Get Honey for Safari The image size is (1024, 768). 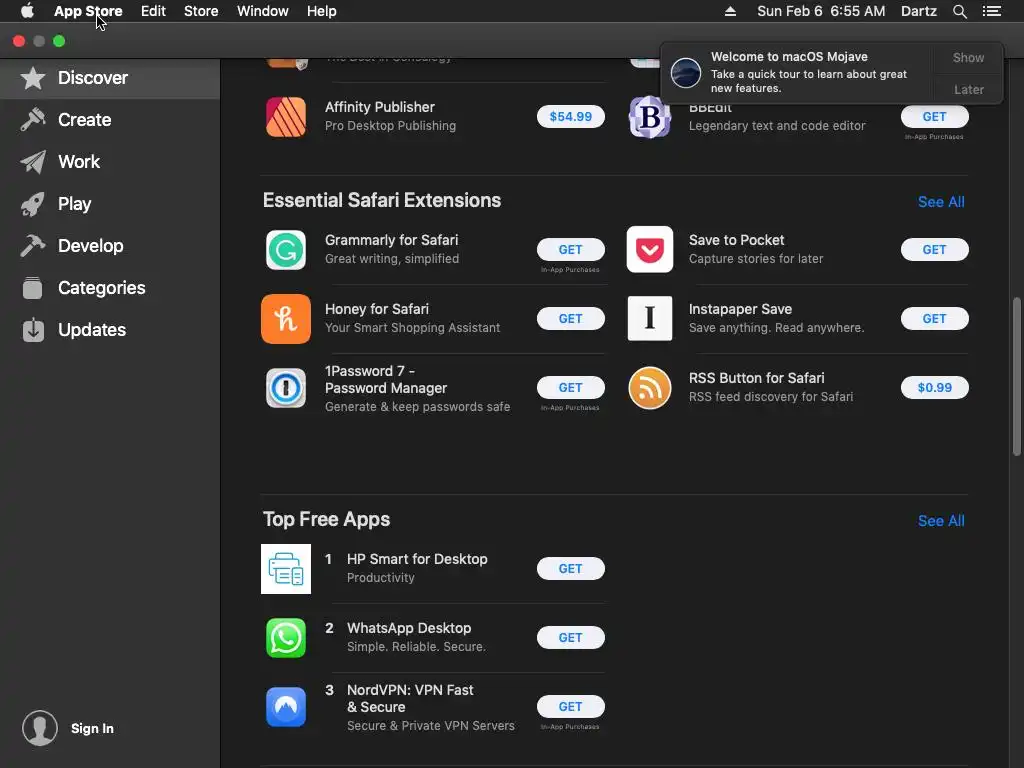[x=571, y=319]
